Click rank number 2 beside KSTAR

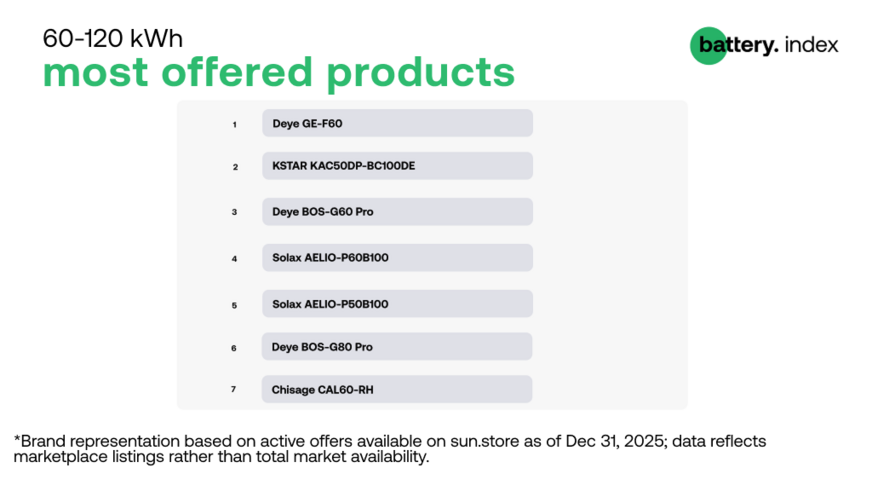[x=235, y=167]
